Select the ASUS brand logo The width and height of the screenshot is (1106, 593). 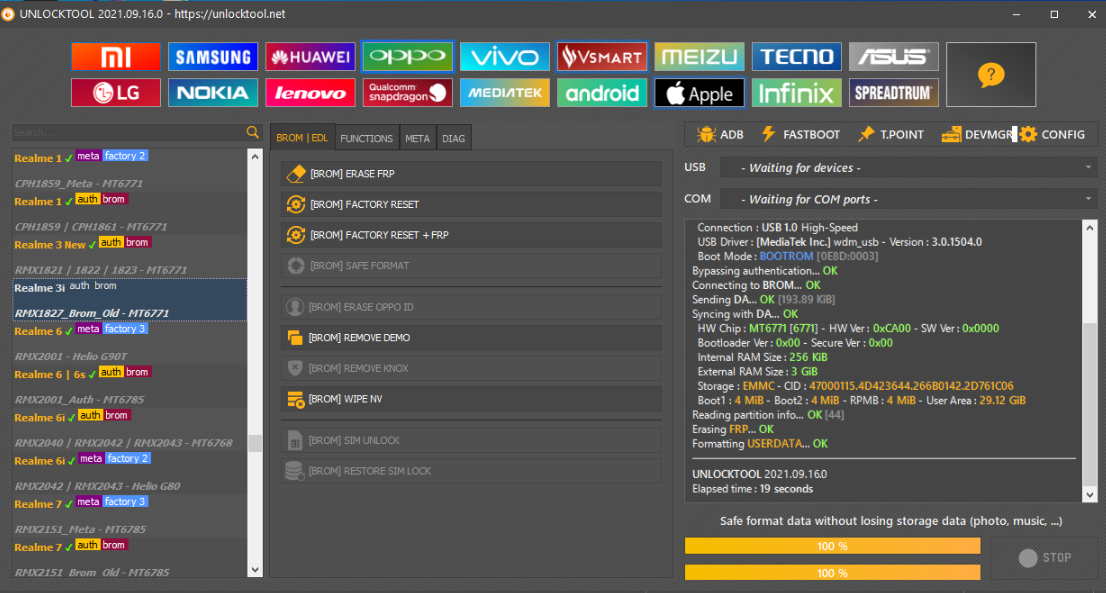click(x=894, y=56)
